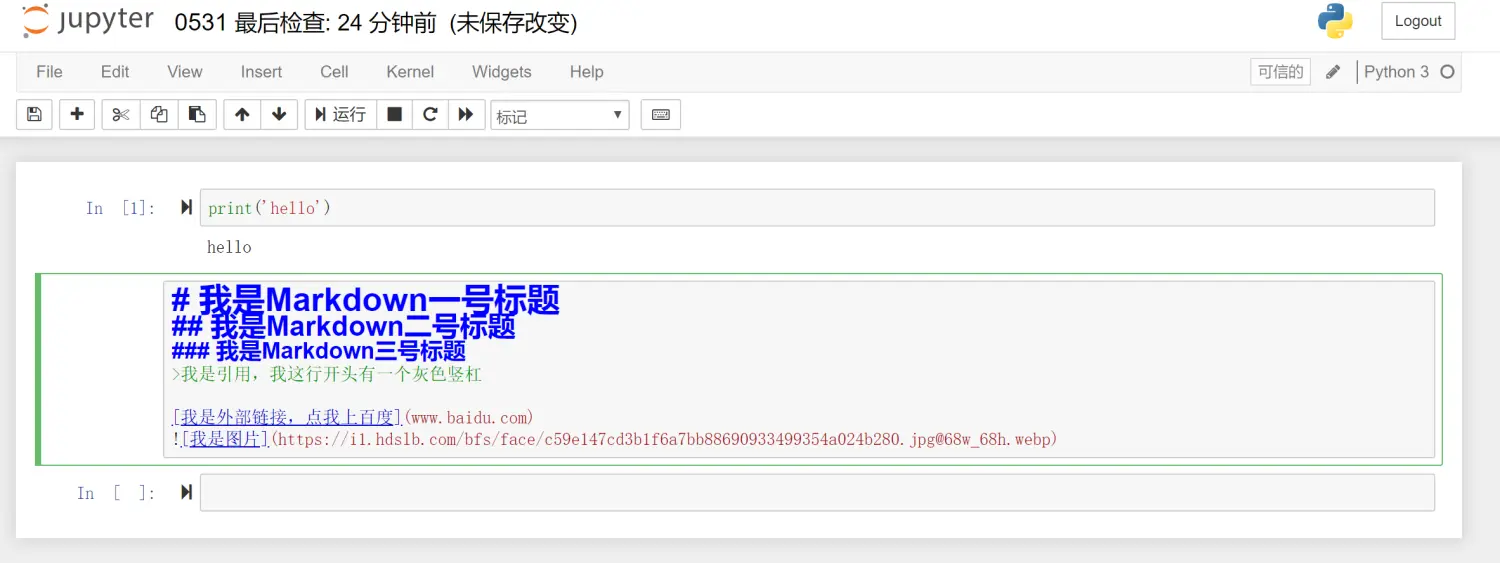
Task: Restart the kernel with circular arrow icon
Action: click(x=430, y=115)
